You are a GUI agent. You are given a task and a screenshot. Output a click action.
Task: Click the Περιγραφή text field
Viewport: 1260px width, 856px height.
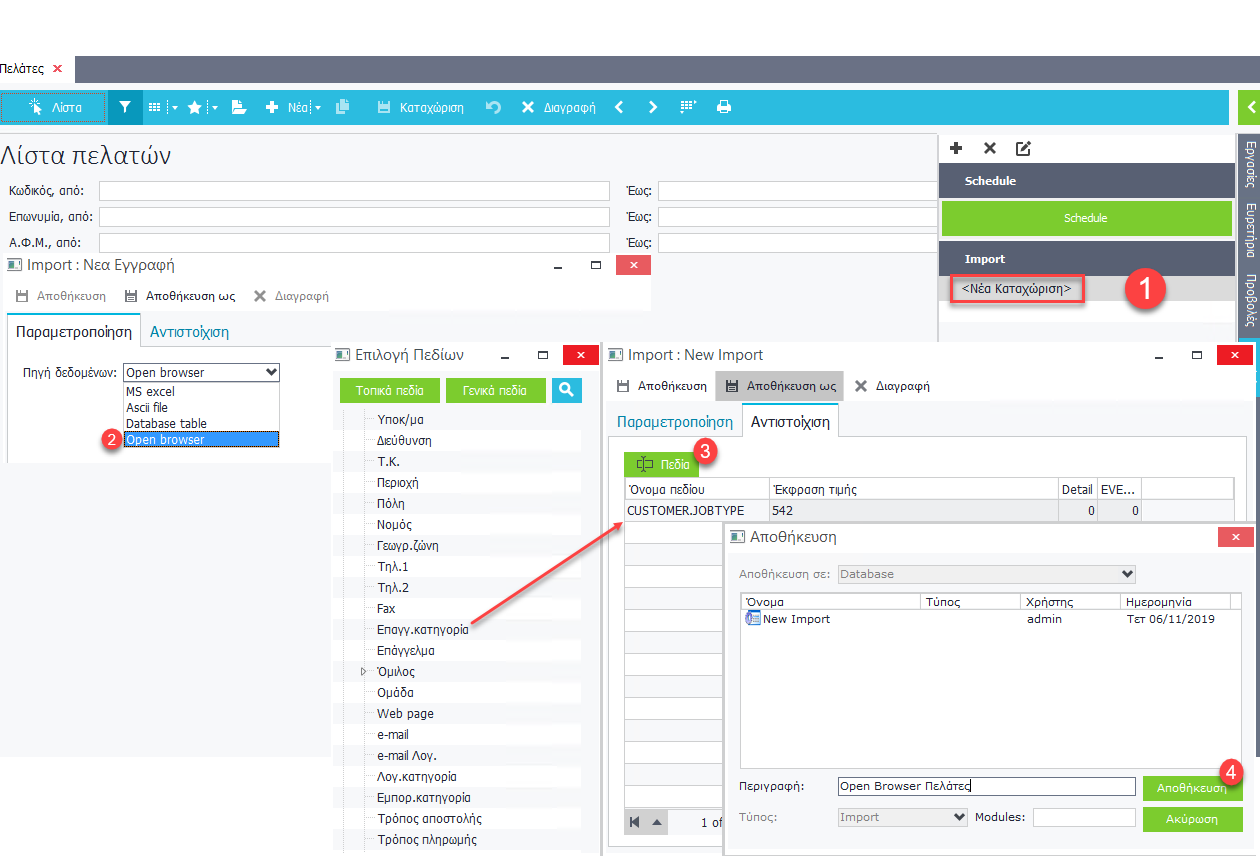coord(986,787)
